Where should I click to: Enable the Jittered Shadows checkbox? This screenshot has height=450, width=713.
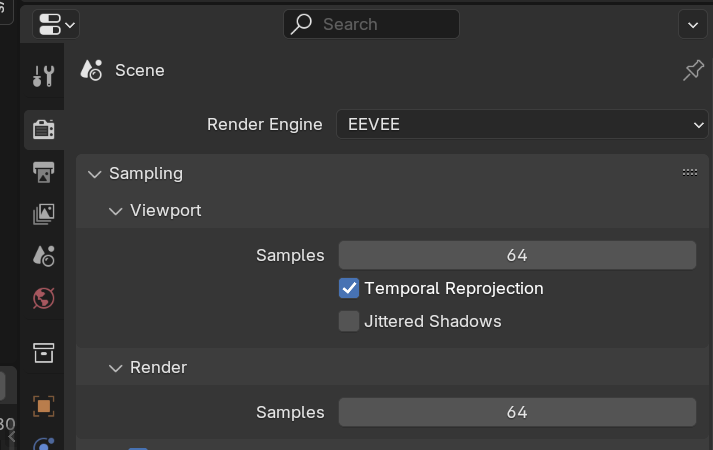349,321
